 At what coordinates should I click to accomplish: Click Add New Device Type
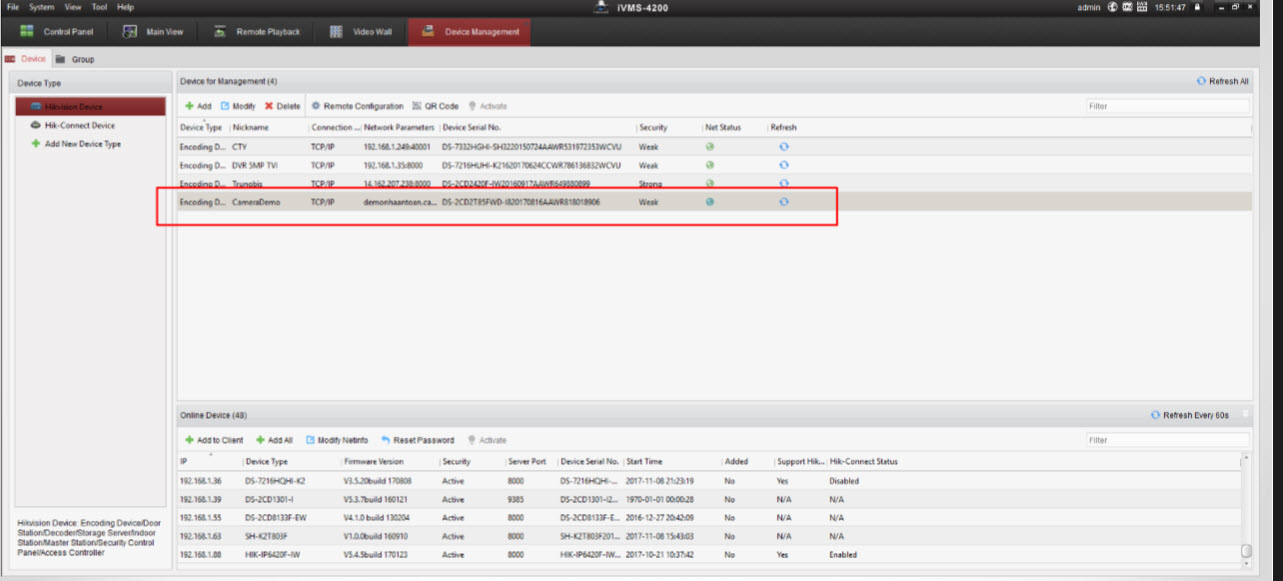[x=82, y=144]
